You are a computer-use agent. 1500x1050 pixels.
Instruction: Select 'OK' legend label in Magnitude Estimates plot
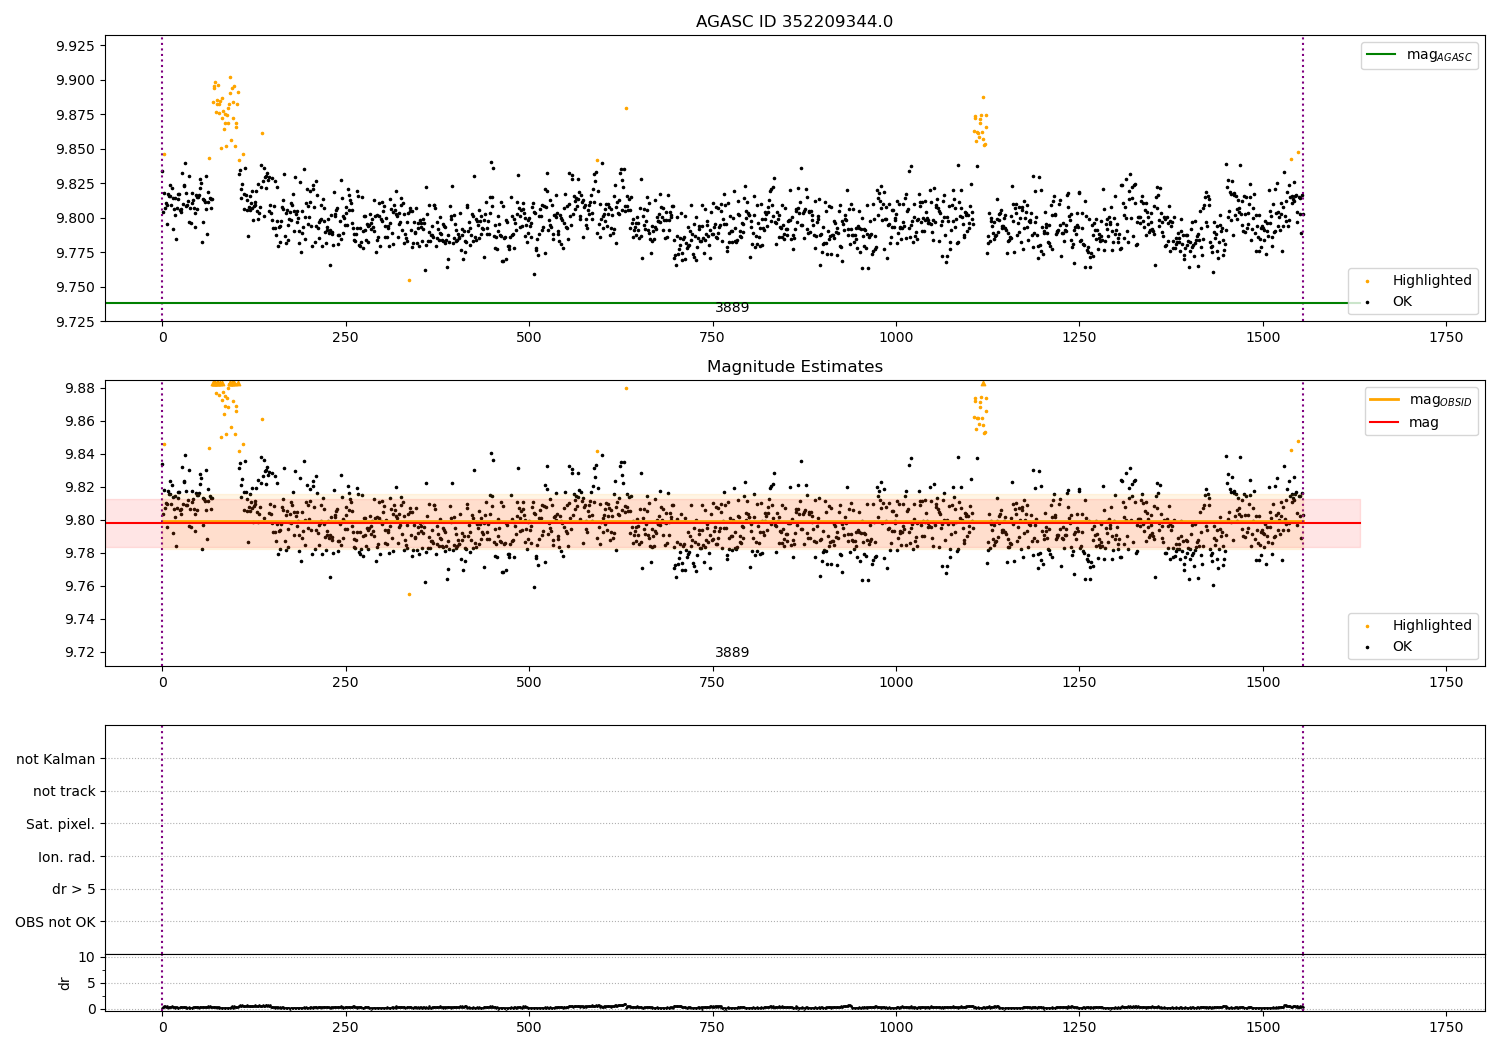[1402, 646]
